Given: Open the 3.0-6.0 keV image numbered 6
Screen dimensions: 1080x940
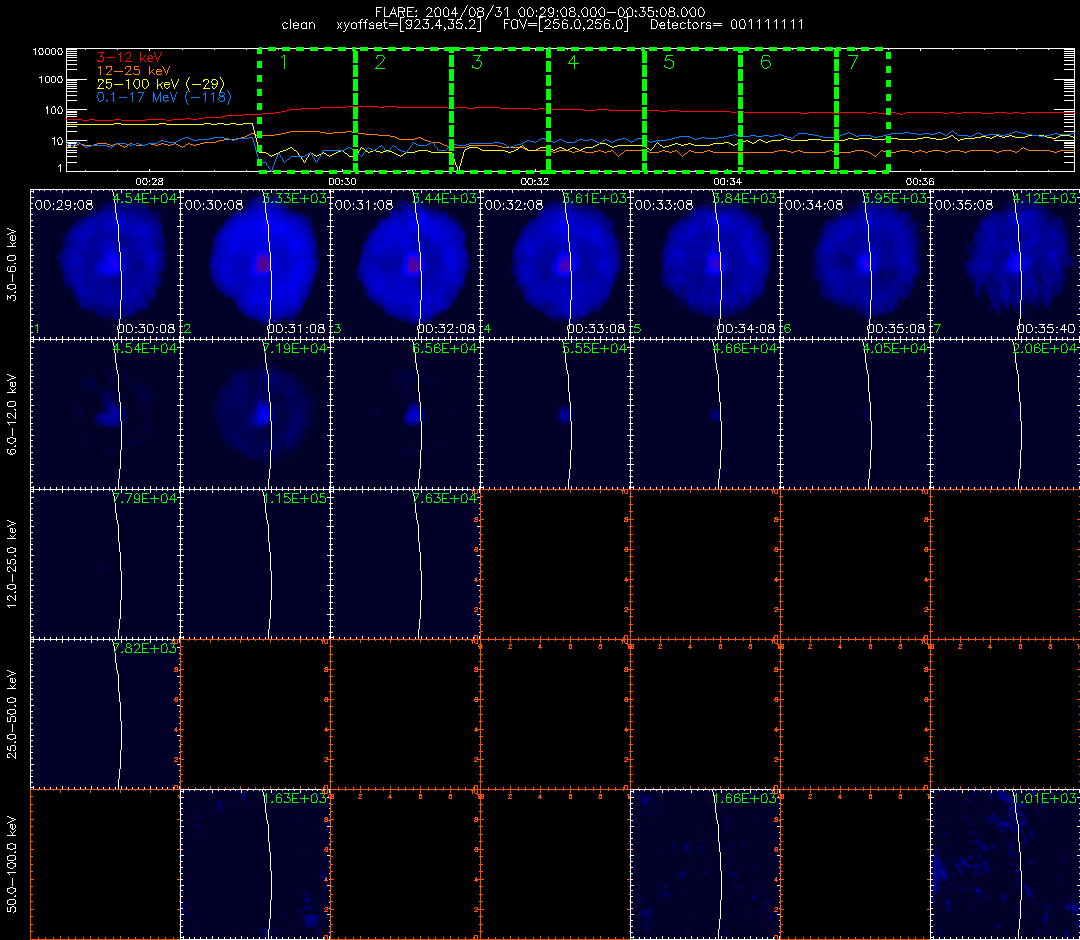Looking at the screenshot, I should 856,264.
